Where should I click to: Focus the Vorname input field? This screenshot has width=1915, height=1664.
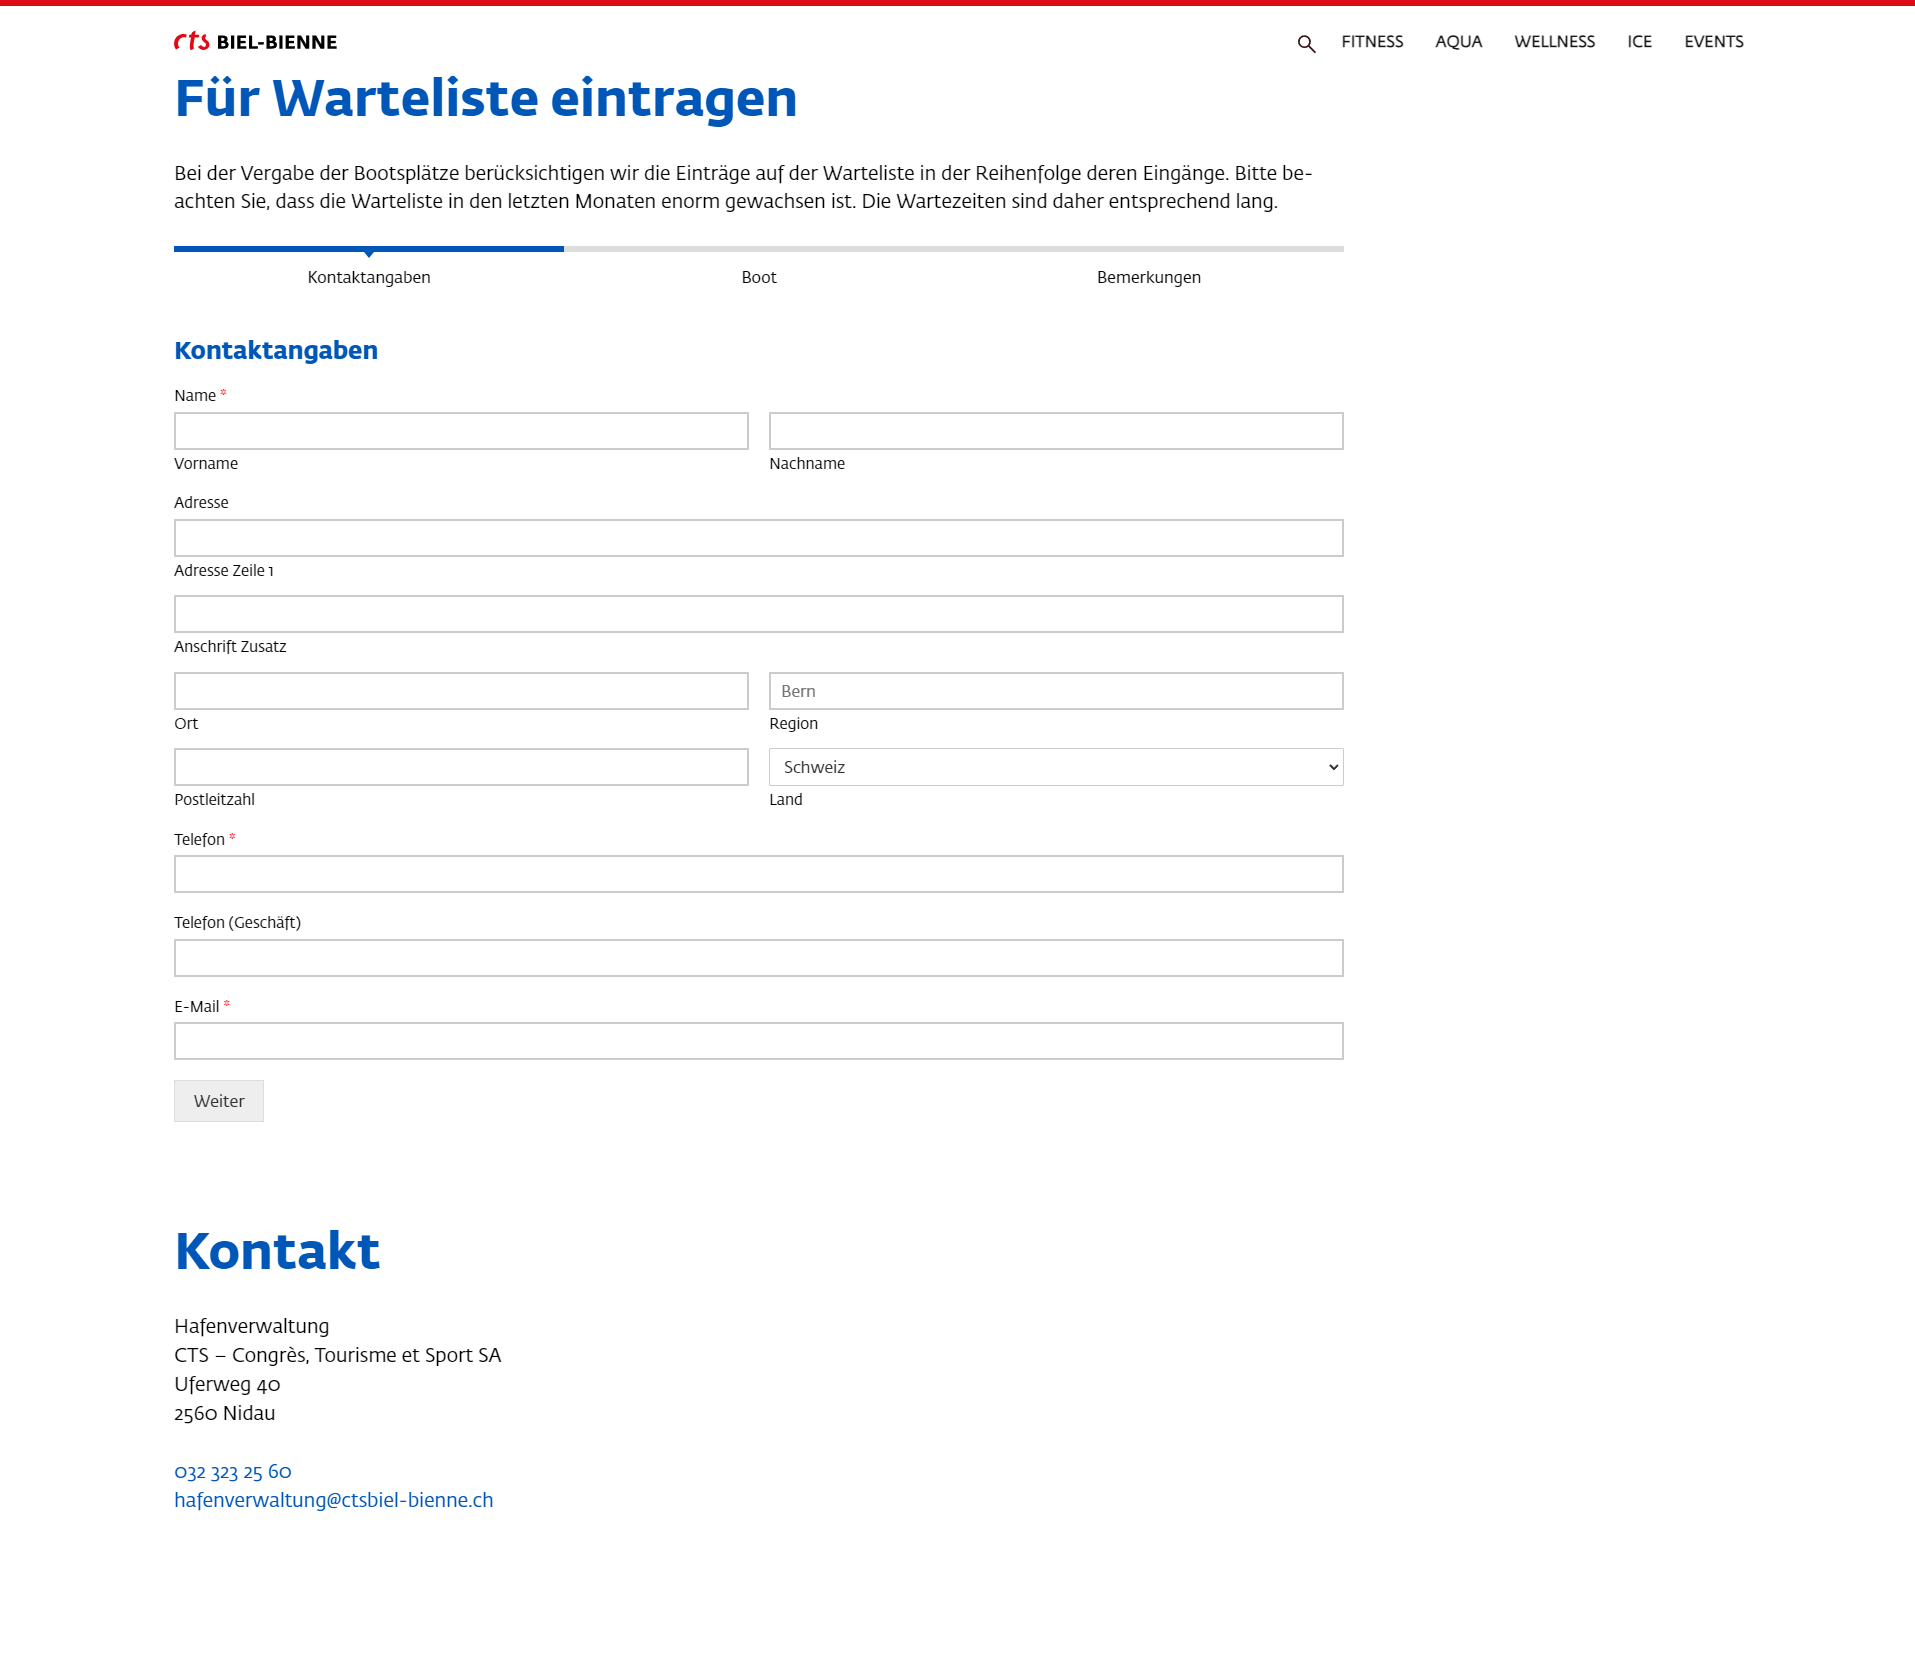point(461,431)
